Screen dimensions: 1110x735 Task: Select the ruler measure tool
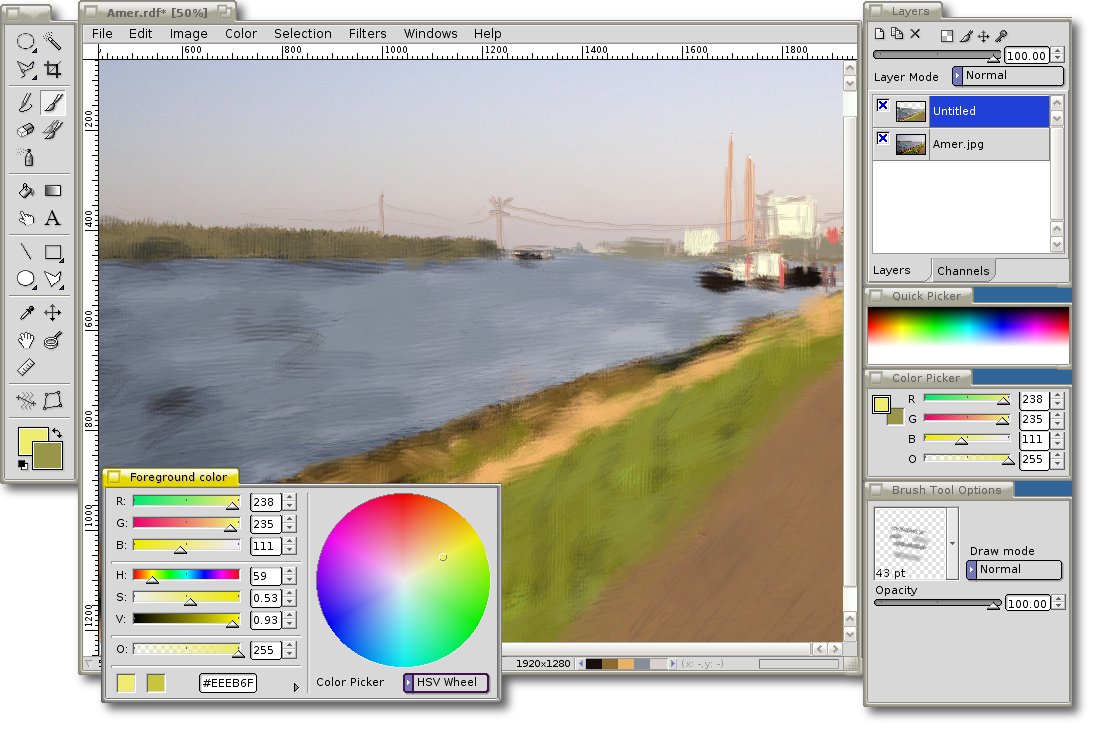click(25, 368)
